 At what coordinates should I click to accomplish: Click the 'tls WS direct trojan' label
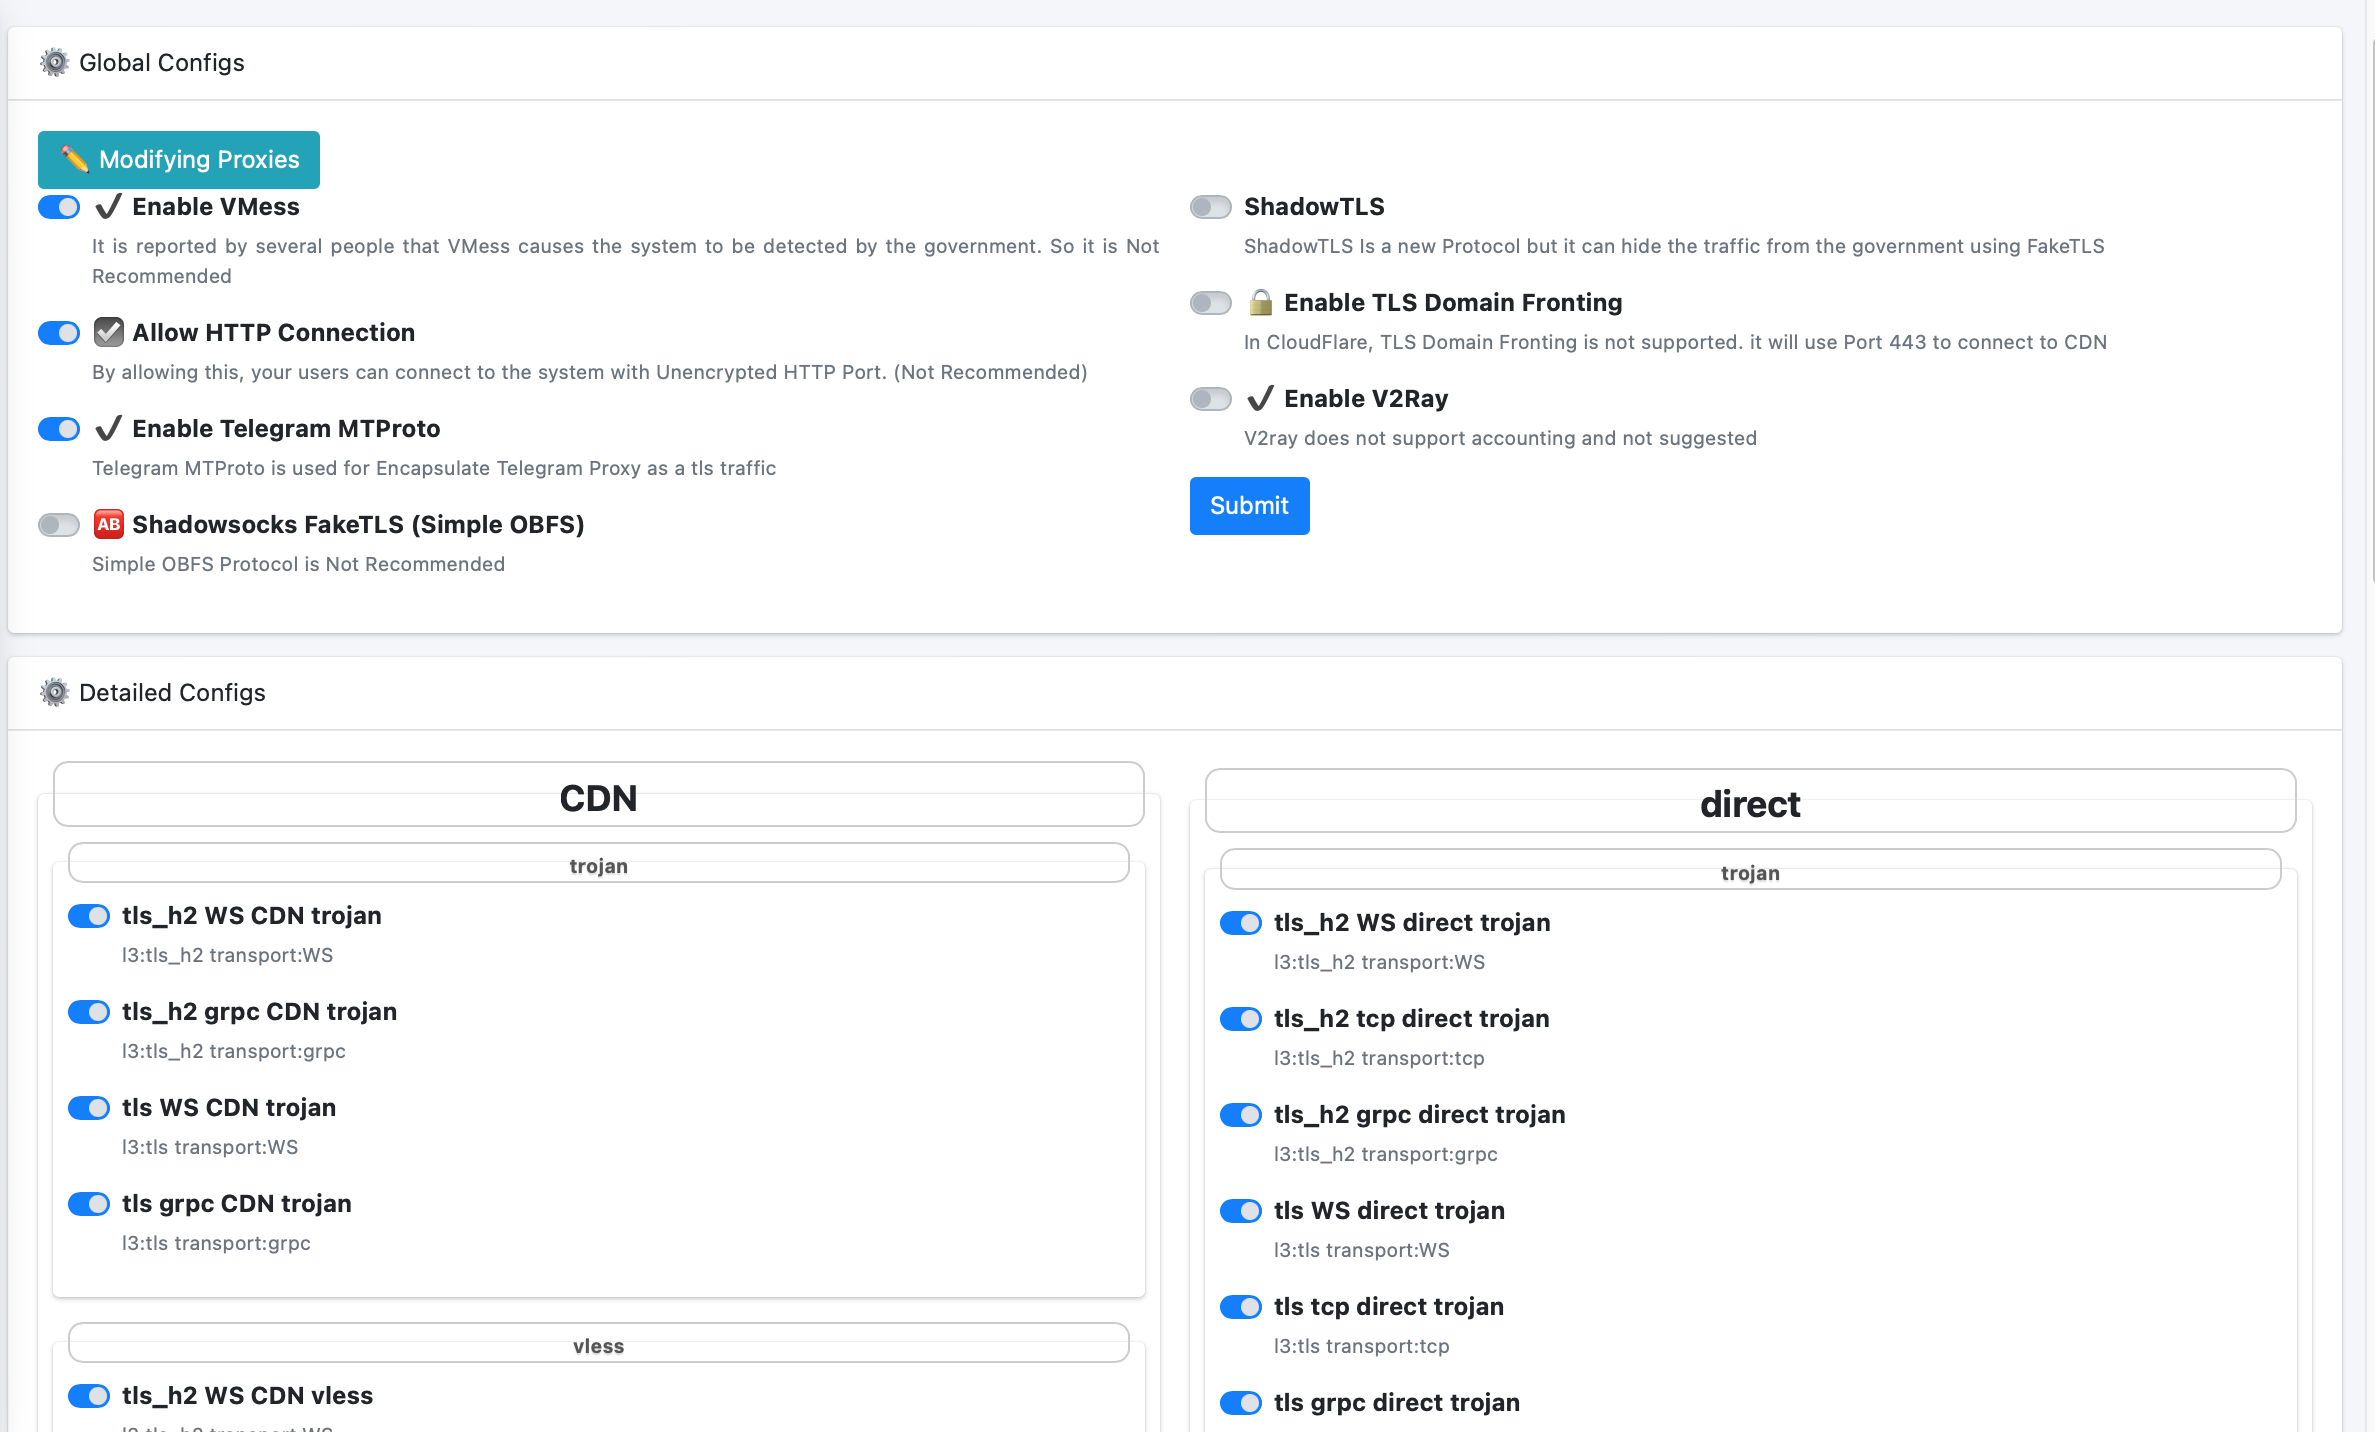click(1389, 1211)
